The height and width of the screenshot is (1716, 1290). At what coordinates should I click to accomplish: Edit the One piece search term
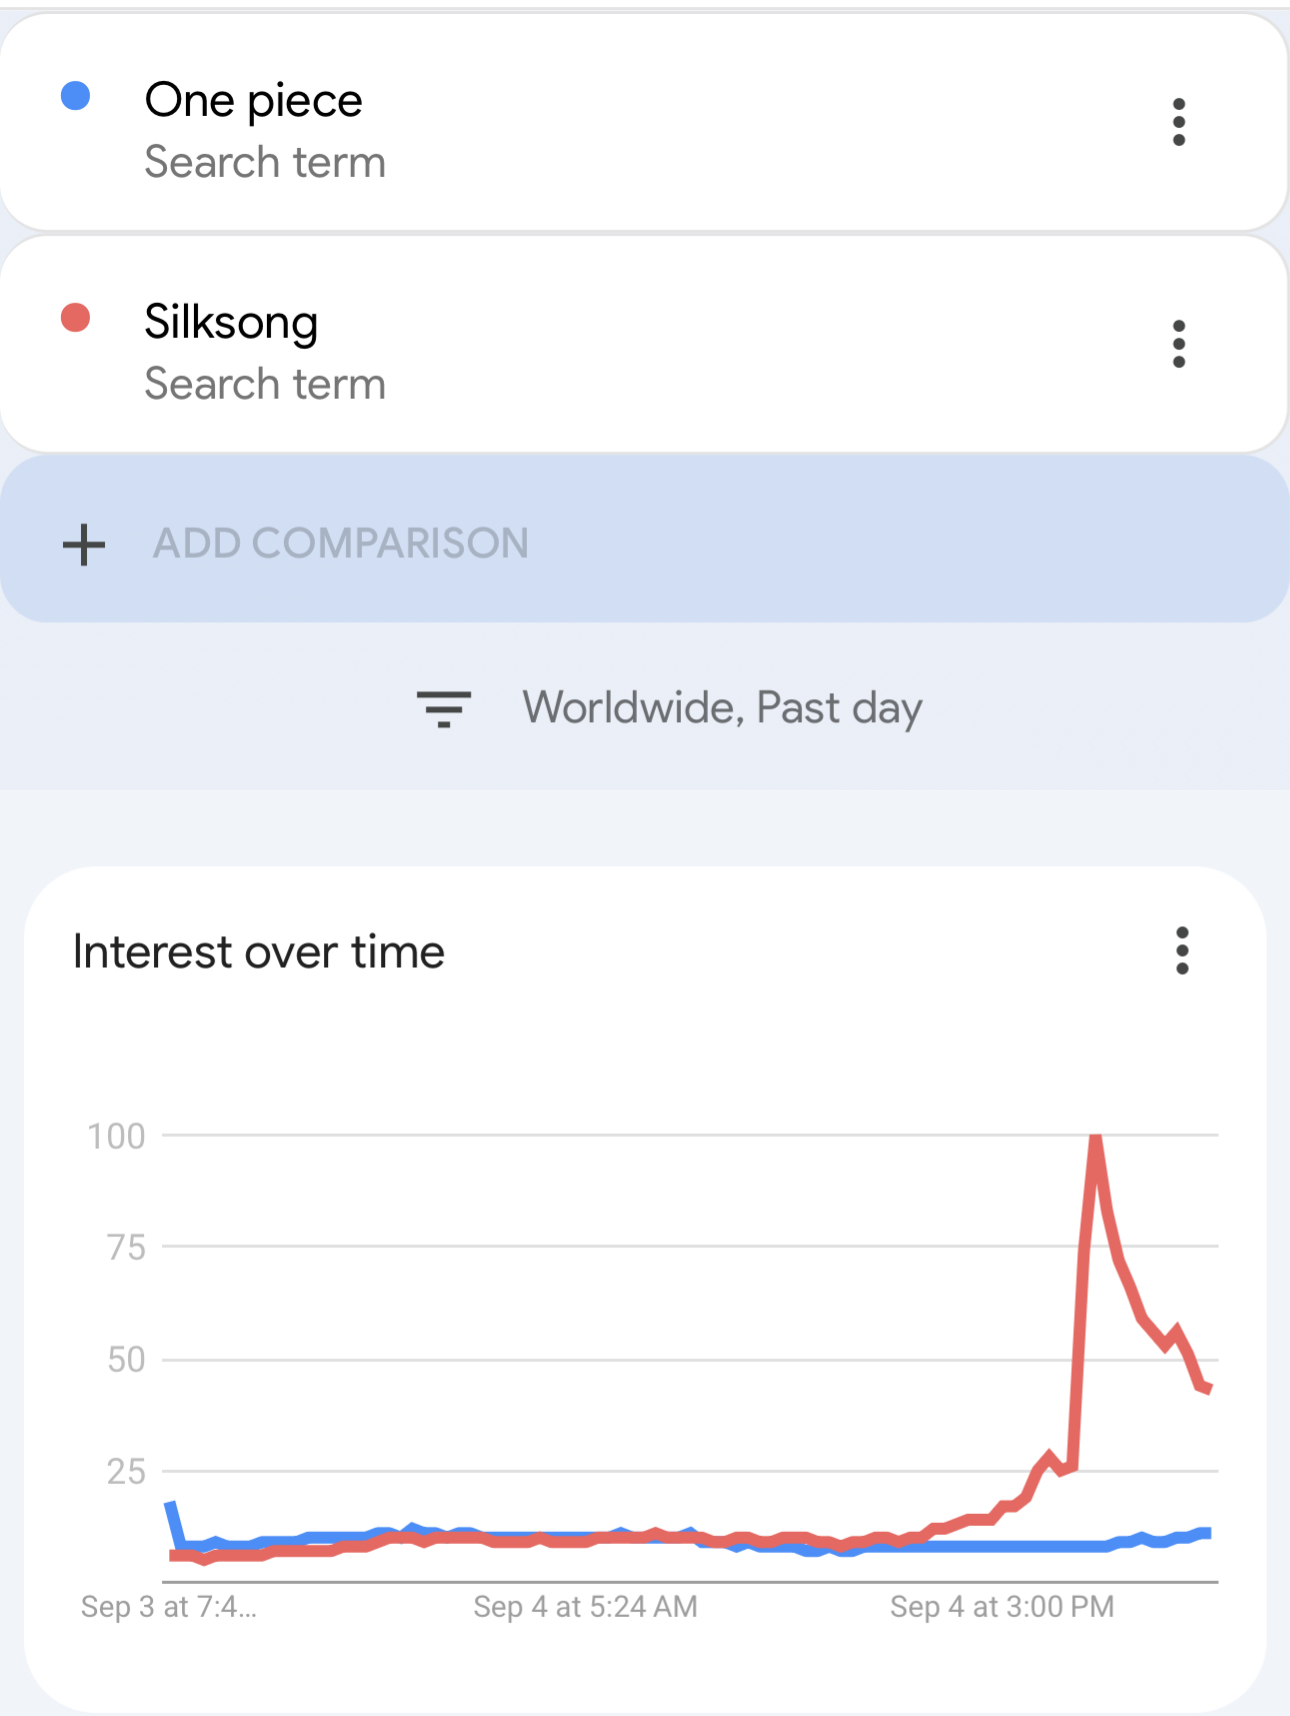click(253, 100)
